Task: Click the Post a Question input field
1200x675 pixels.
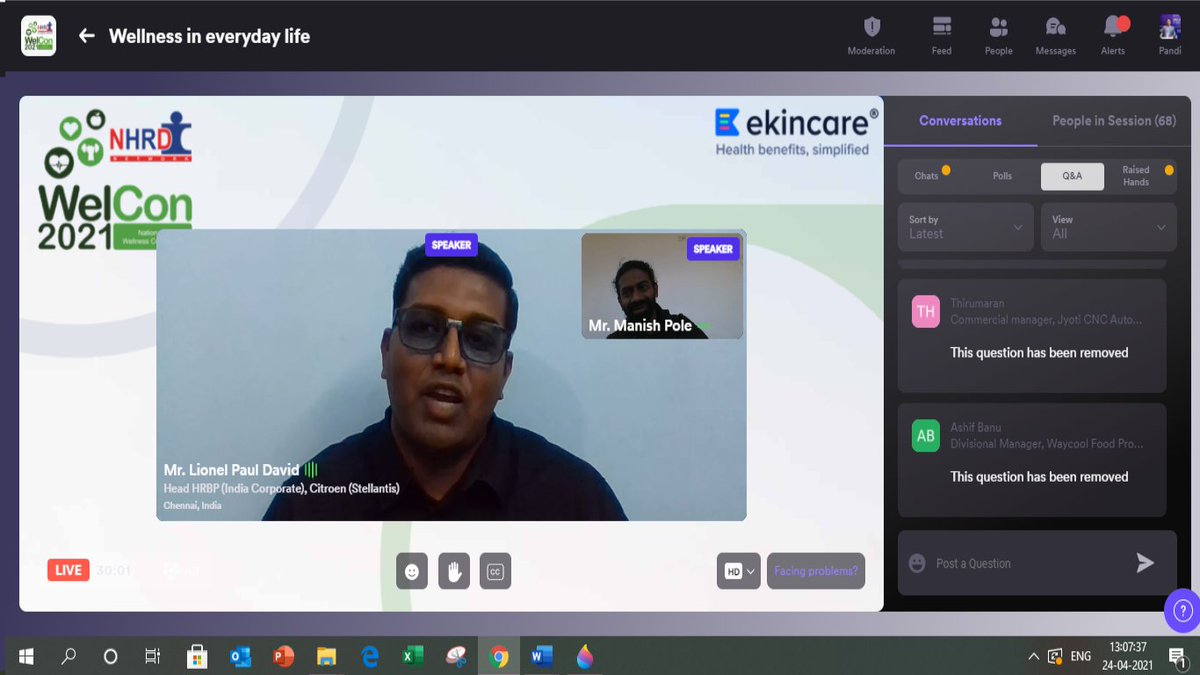Action: point(1025,564)
